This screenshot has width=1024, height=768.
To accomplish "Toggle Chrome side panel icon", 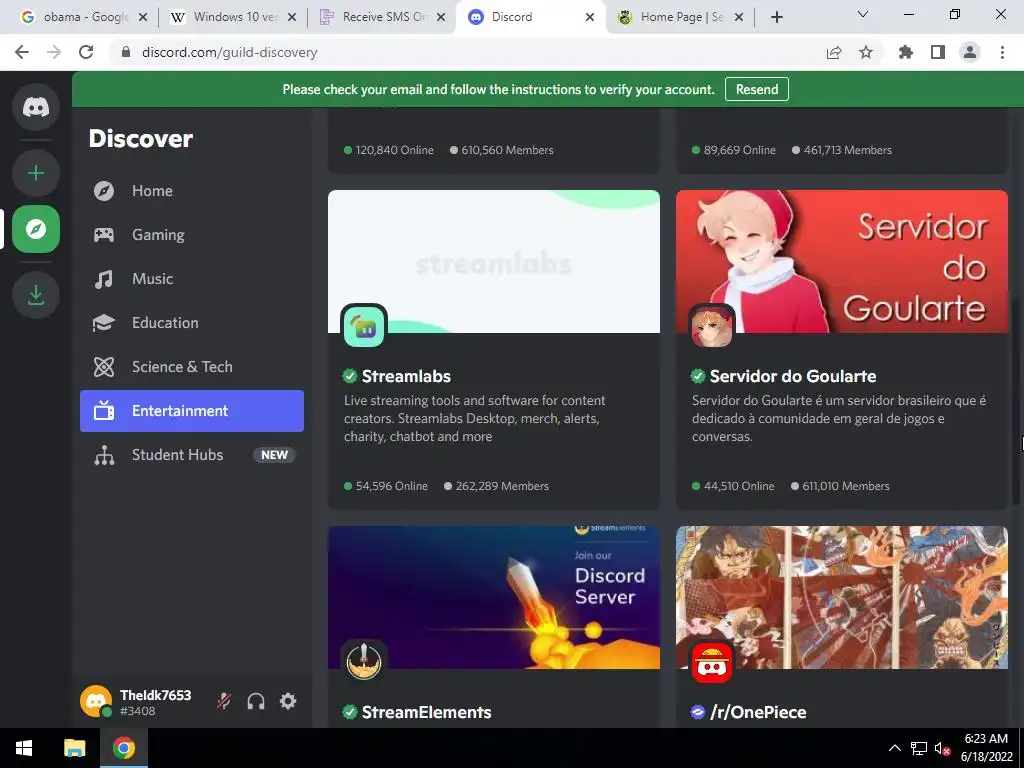I will [x=938, y=52].
